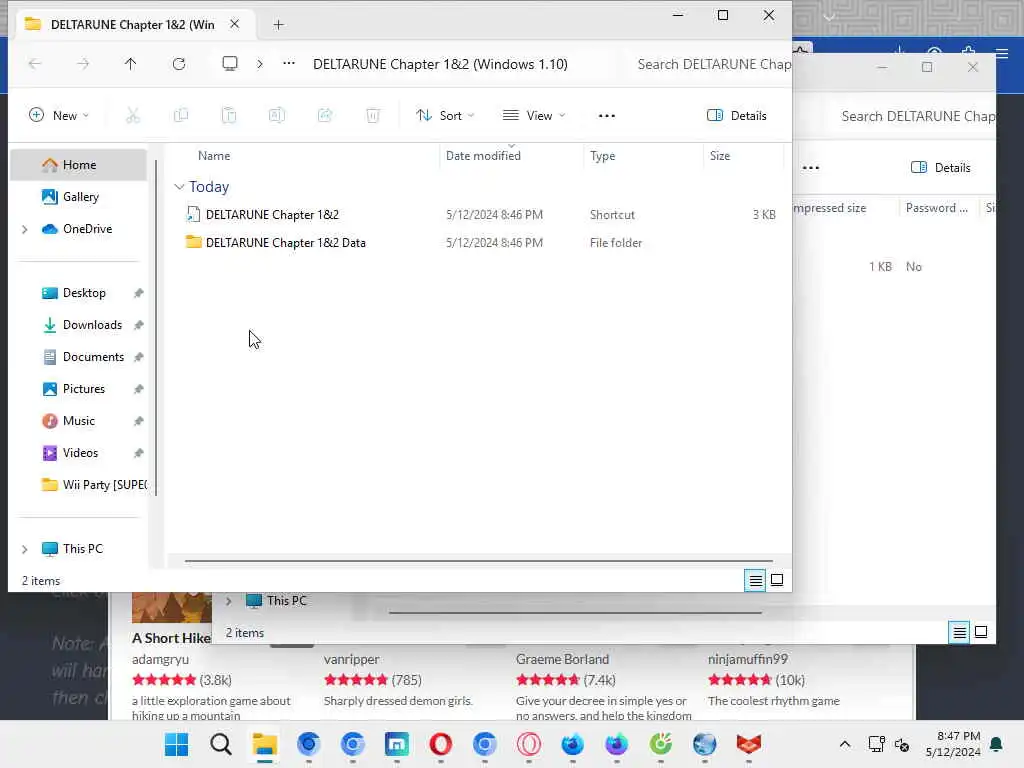Viewport: 1024px width, 768px height.
Task: Add a new File Explorer tab
Action: pos(278,25)
